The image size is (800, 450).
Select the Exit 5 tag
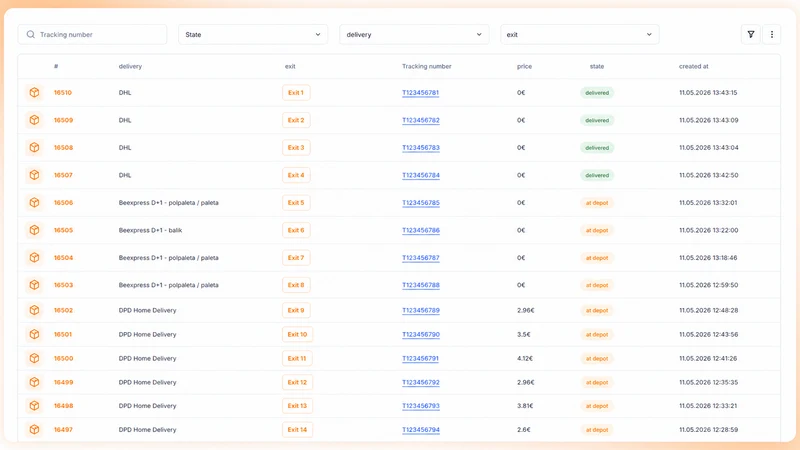point(296,203)
